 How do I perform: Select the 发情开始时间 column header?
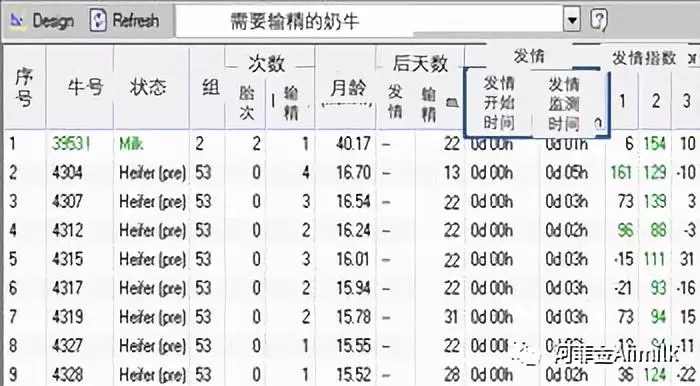click(x=499, y=103)
